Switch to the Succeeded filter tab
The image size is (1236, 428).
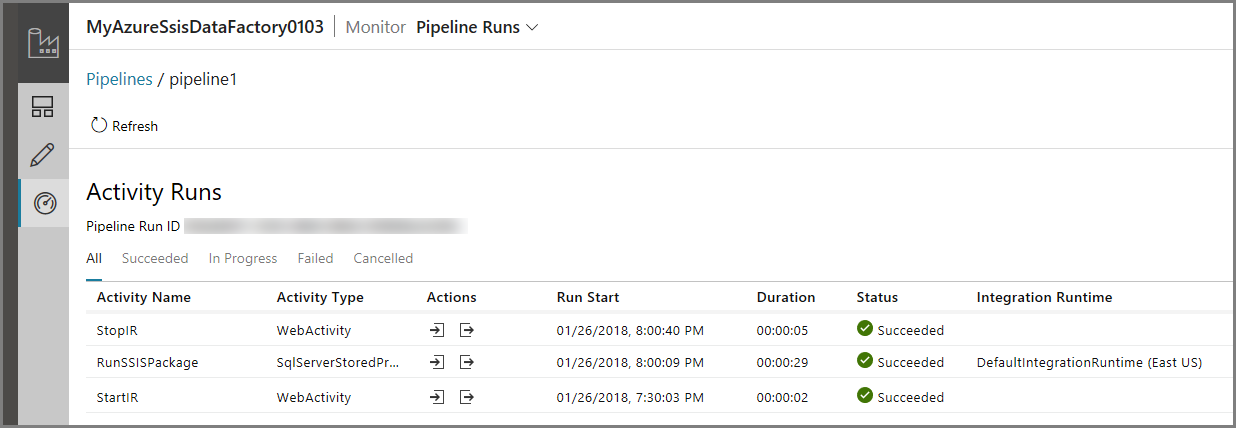155,258
